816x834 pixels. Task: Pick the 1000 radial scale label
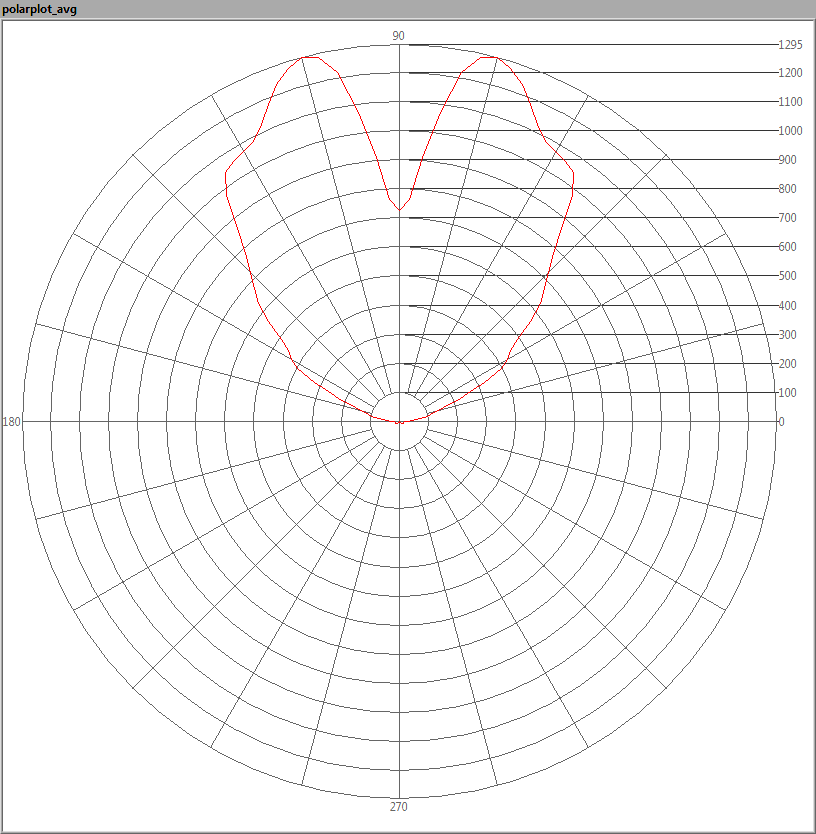[790, 131]
